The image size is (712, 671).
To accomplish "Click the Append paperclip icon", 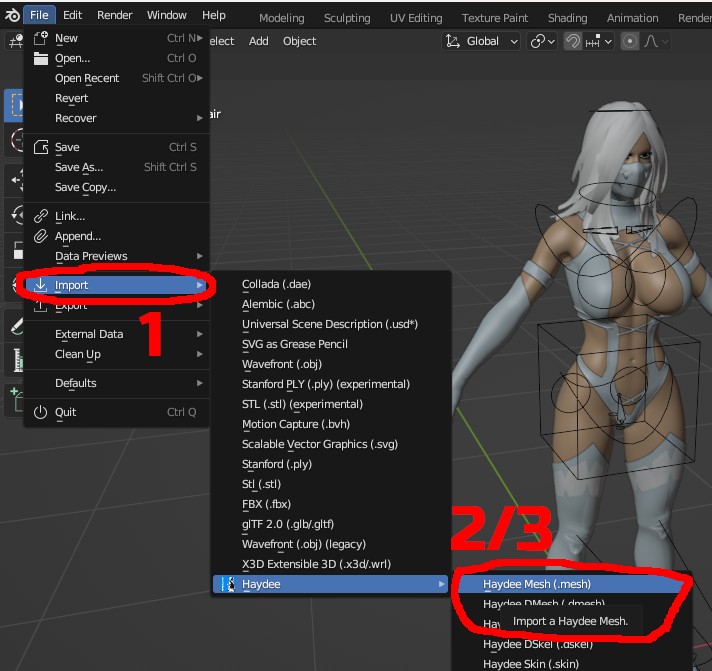I will 41,236.
